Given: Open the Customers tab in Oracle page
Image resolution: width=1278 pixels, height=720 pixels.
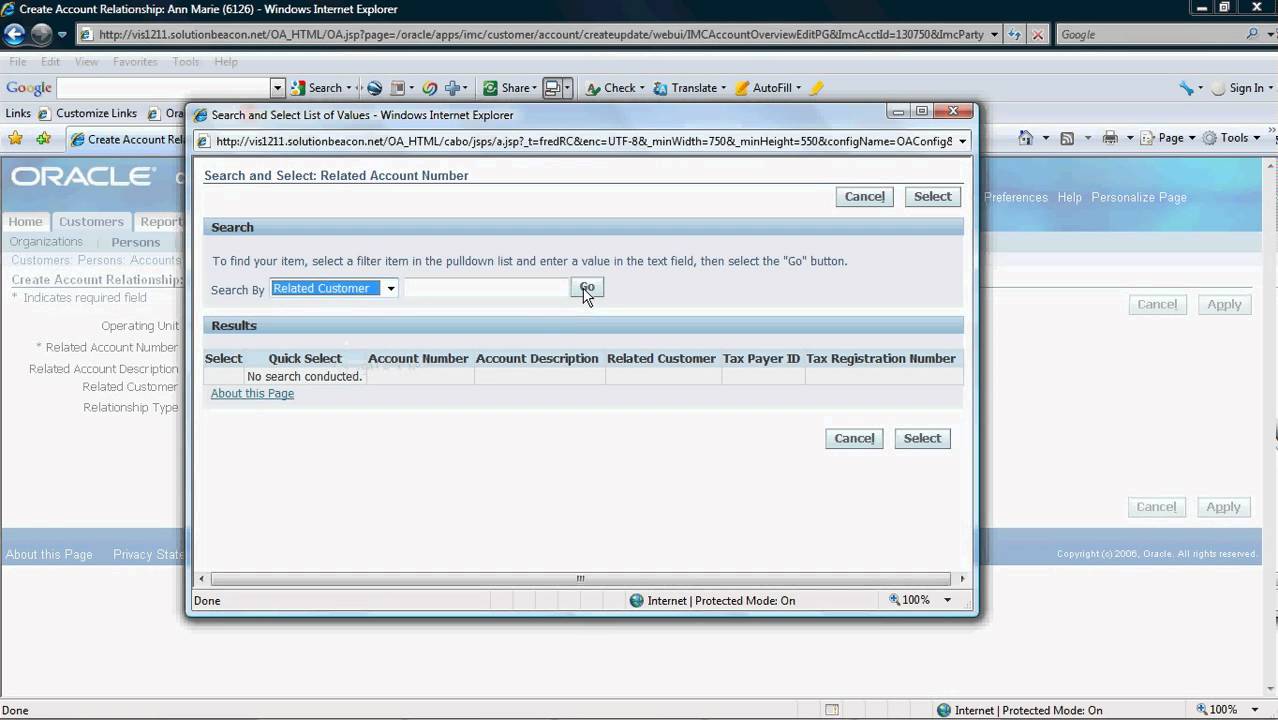Looking at the screenshot, I should (91, 222).
